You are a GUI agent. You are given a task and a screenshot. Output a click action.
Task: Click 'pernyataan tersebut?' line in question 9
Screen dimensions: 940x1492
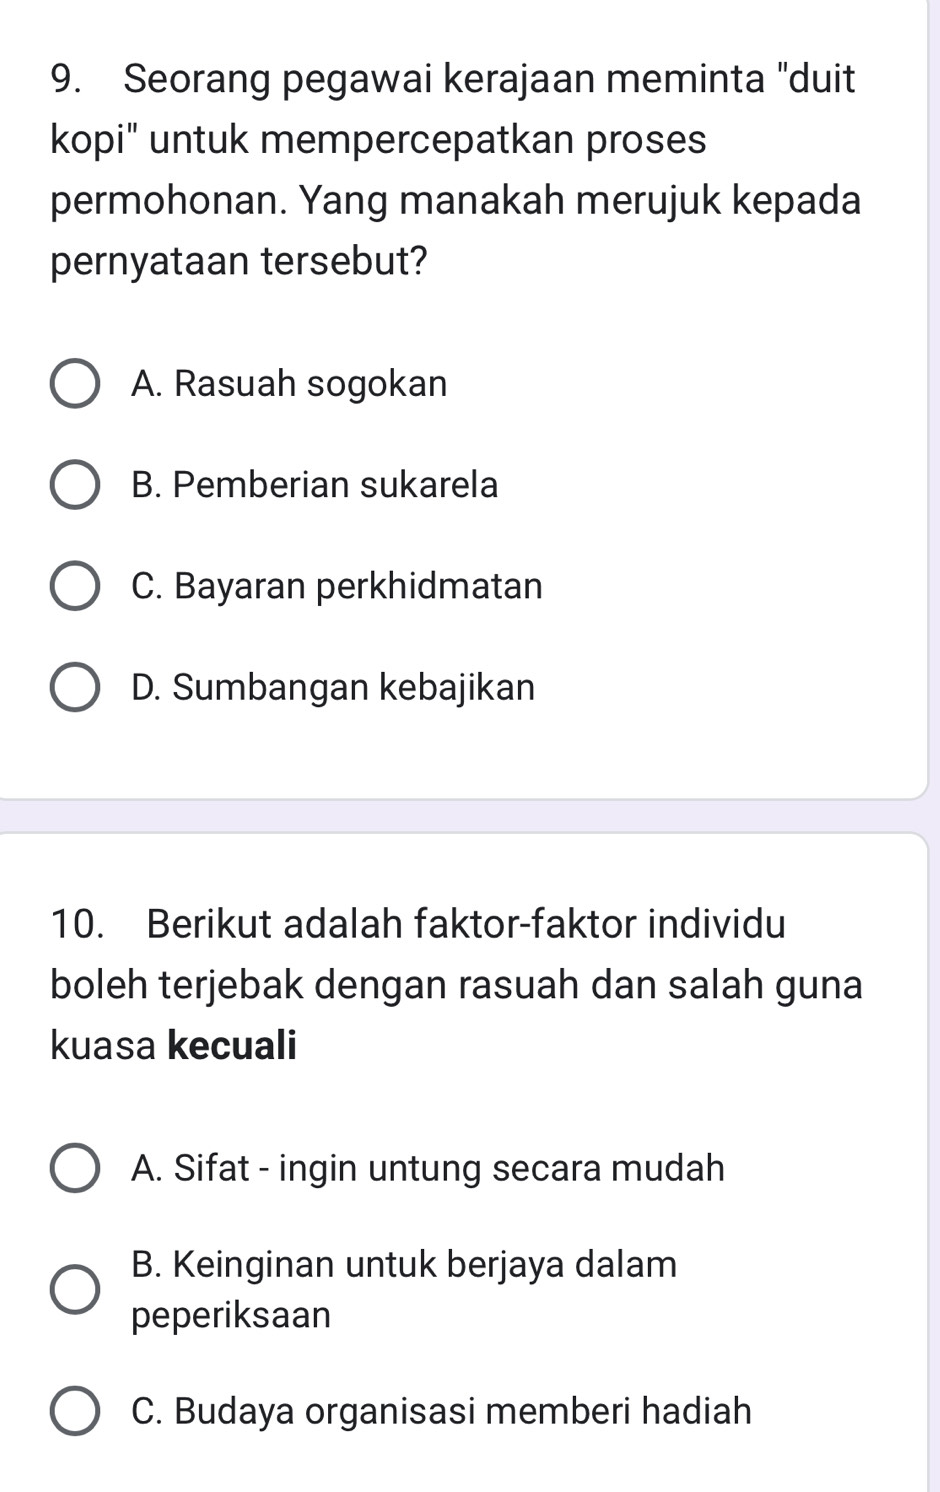click(239, 262)
